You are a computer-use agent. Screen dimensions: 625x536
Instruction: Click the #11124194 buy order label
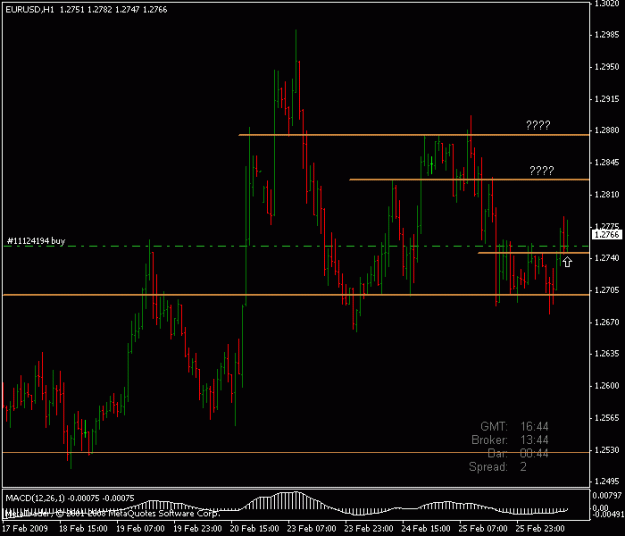click(x=36, y=241)
